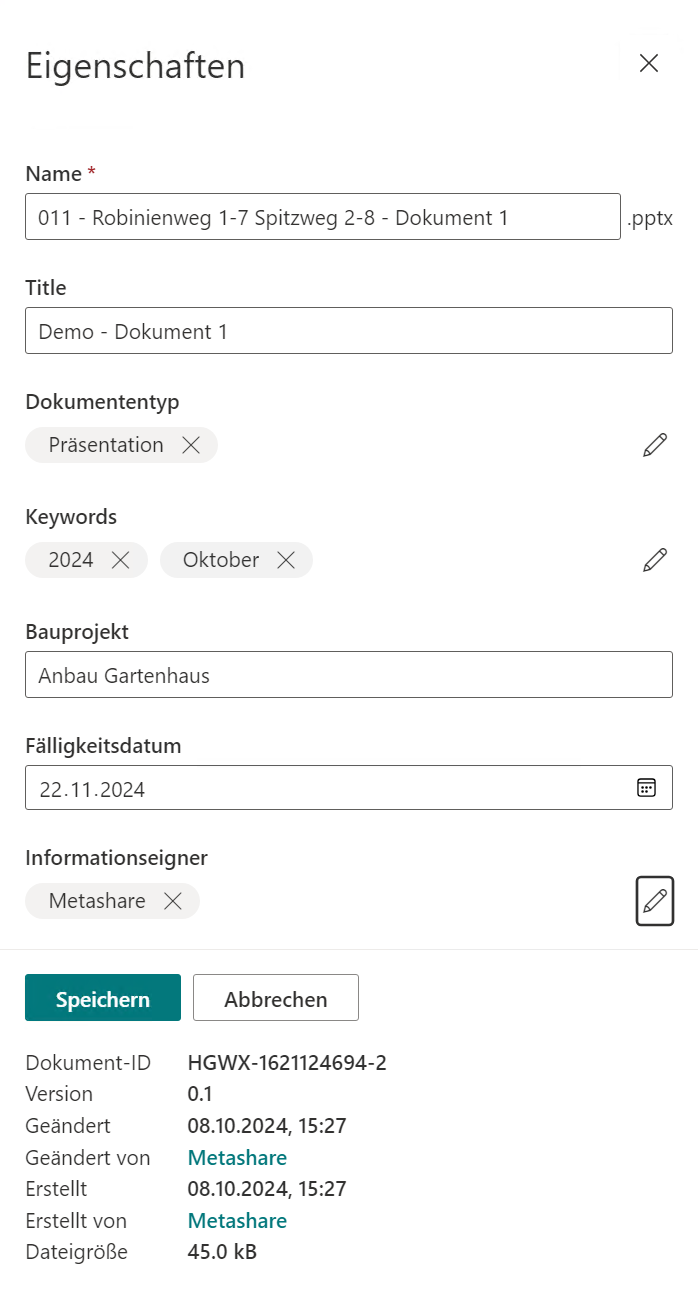Viewport: 698px width, 1290px height.
Task: Select the Präsentation tag chip
Action: coord(106,445)
